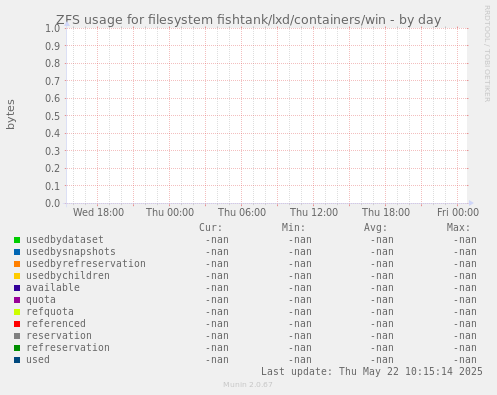Click the Max: column header
The height and width of the screenshot is (395, 497).
click(x=458, y=227)
